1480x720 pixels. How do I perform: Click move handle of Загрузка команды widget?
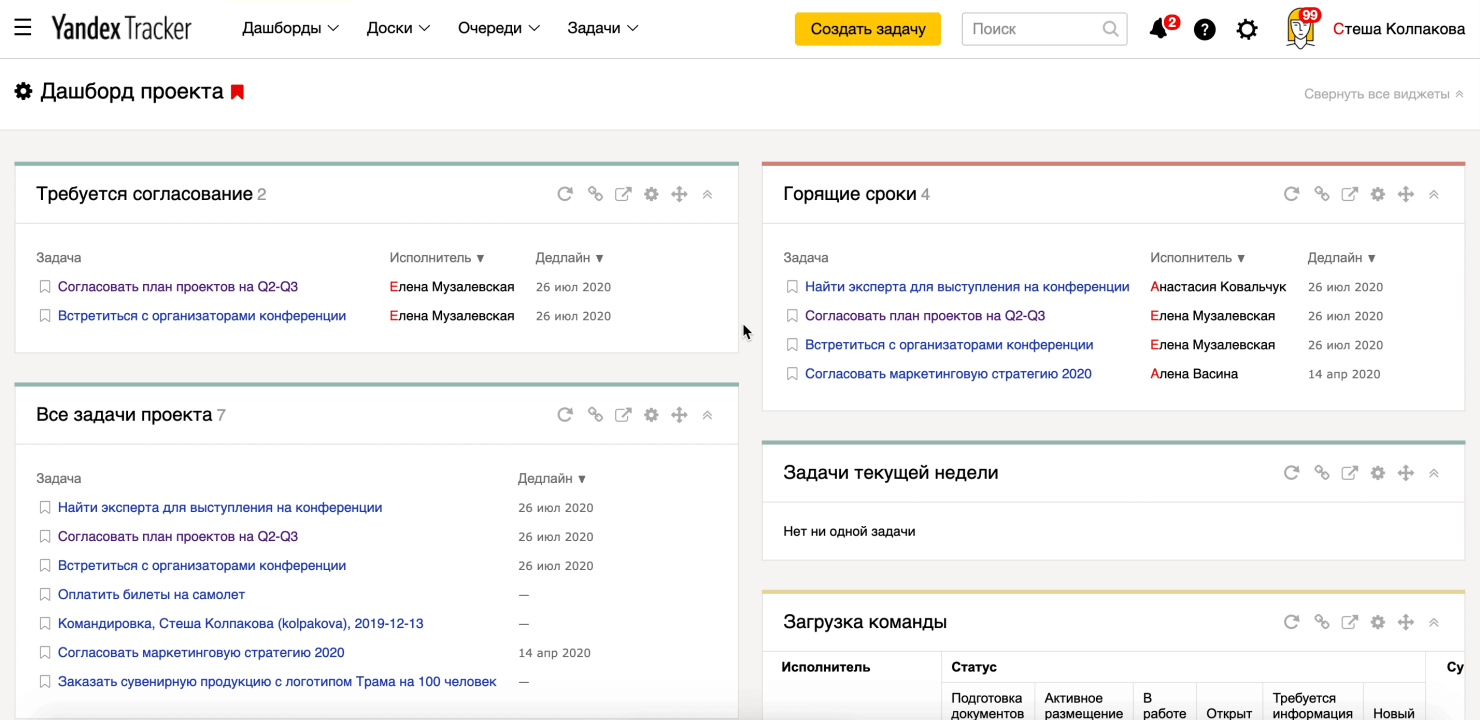[x=1406, y=622]
